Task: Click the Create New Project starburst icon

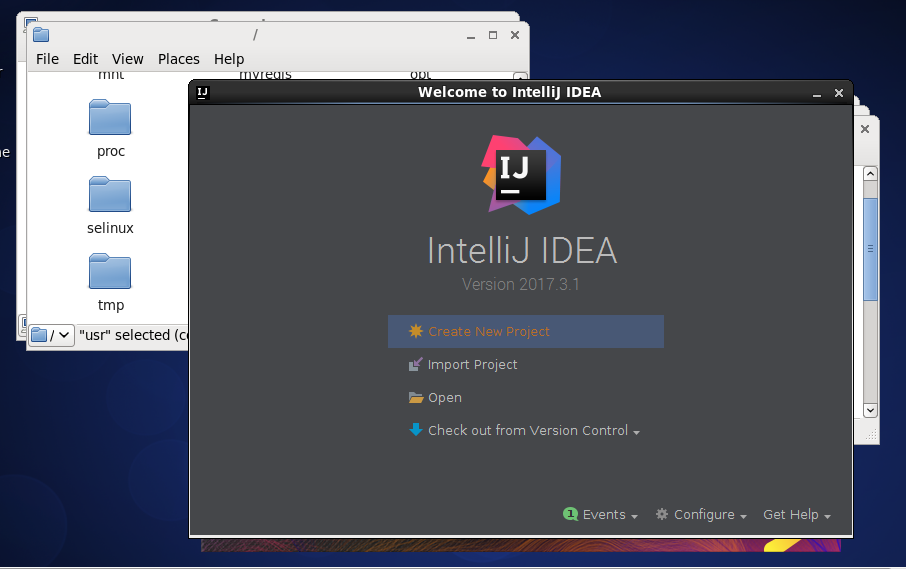Action: click(x=415, y=331)
